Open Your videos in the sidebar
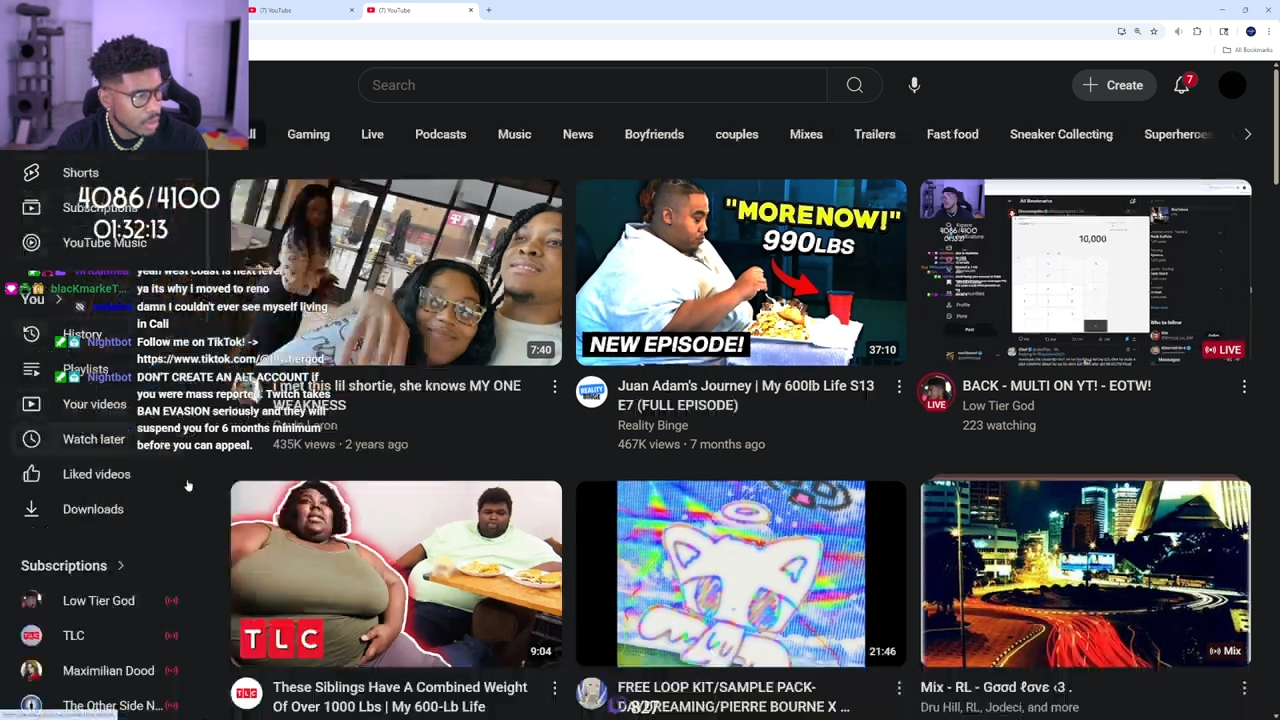1280x720 pixels. (x=94, y=404)
